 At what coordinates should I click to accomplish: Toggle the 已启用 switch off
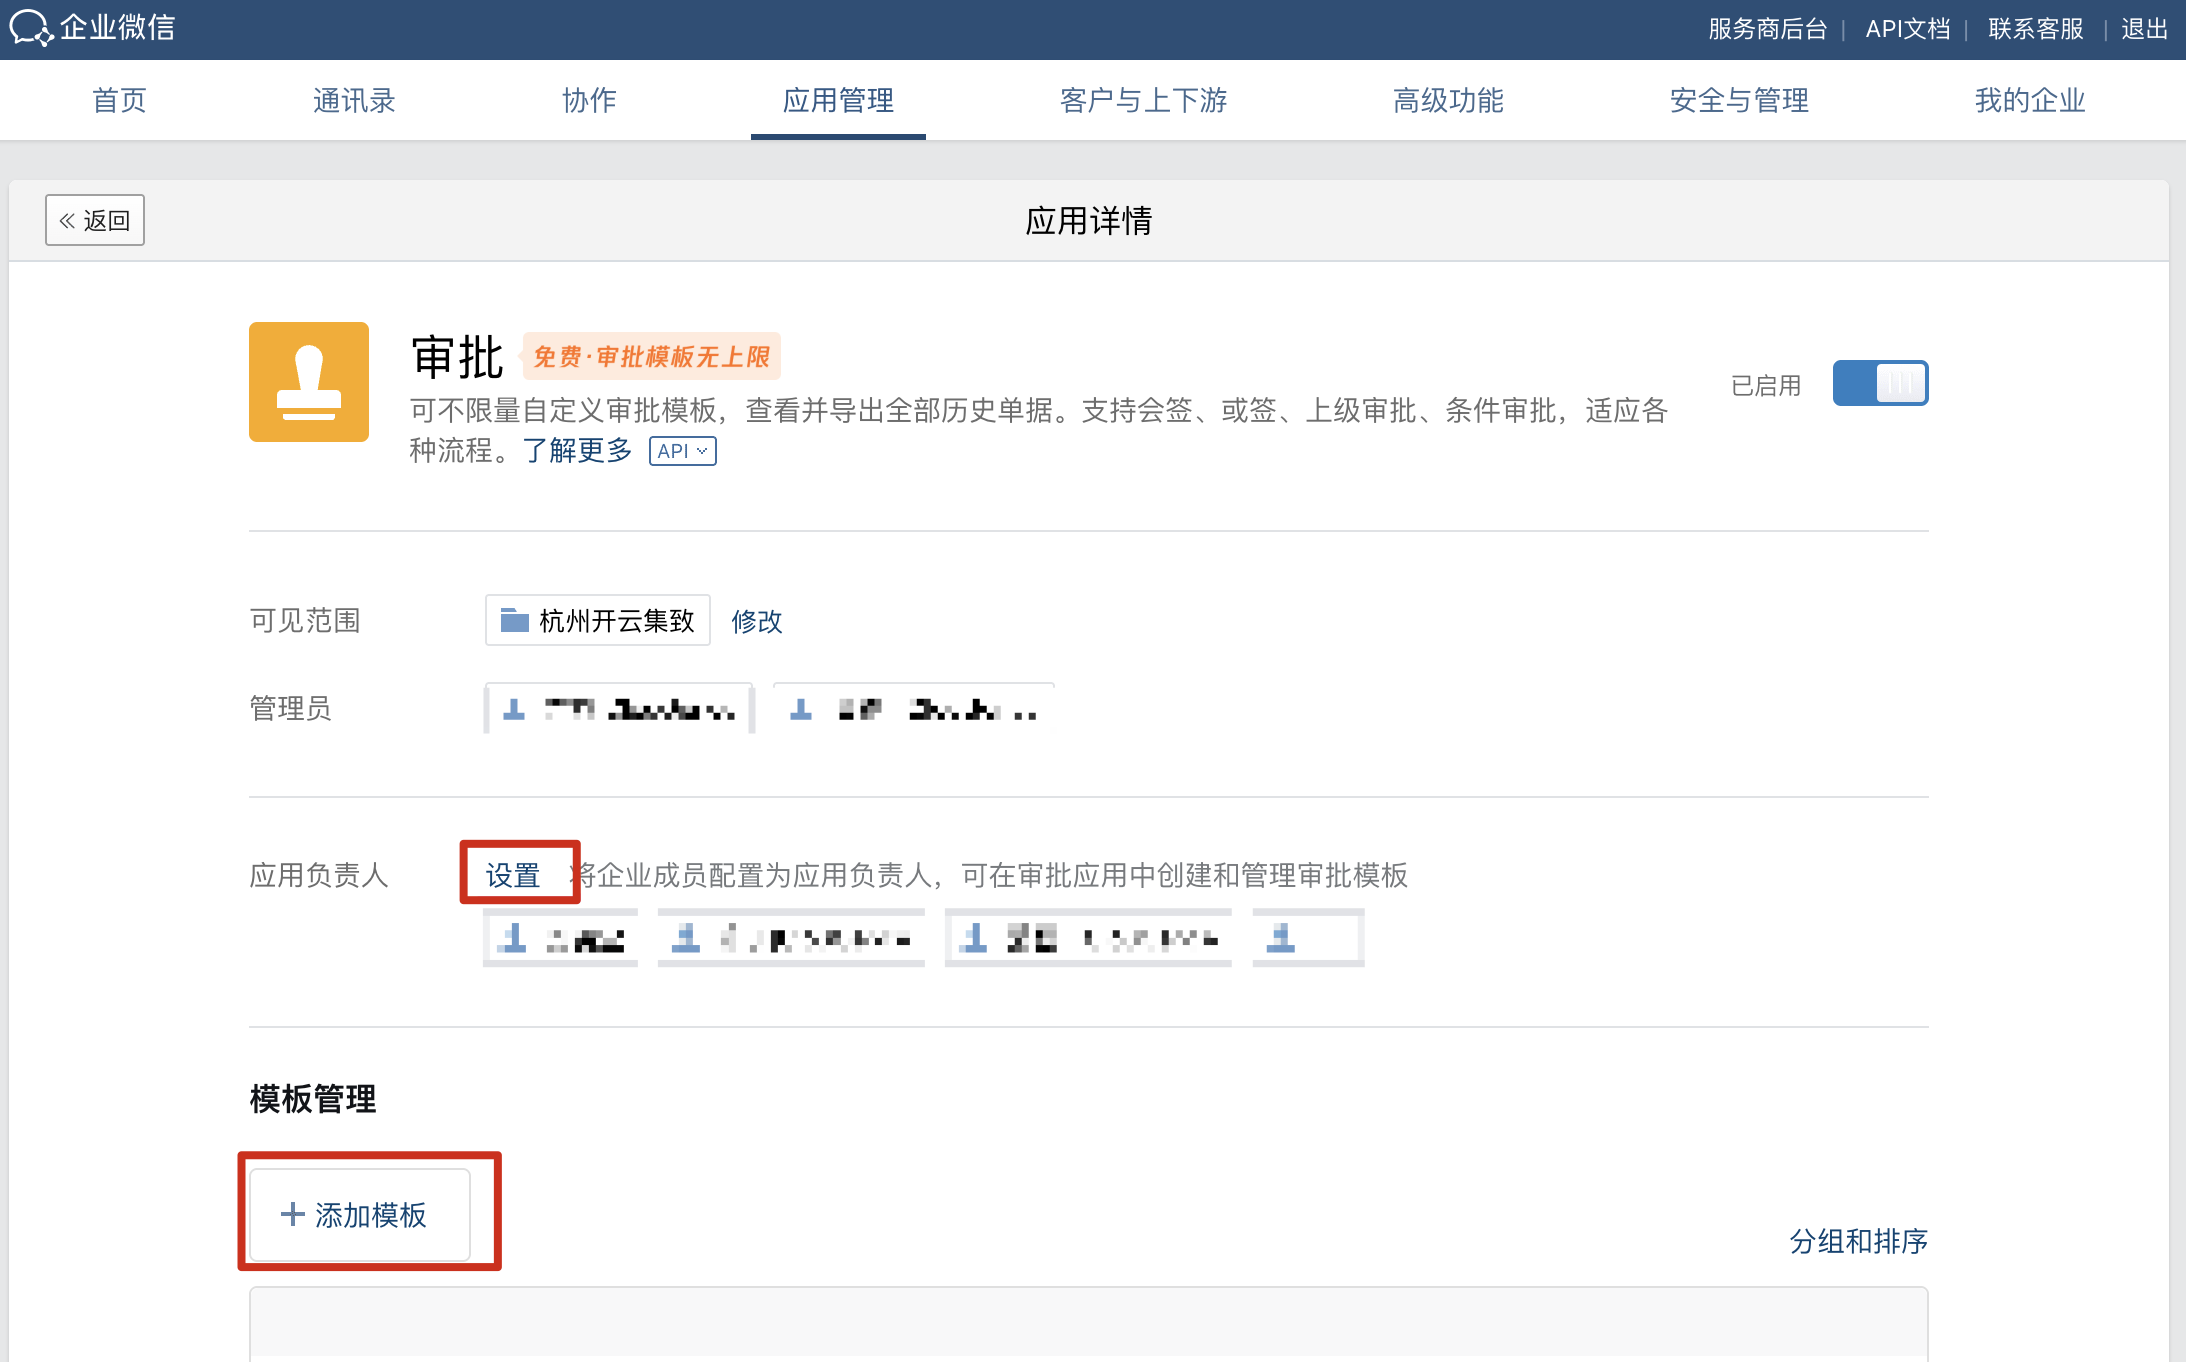pos(1879,384)
